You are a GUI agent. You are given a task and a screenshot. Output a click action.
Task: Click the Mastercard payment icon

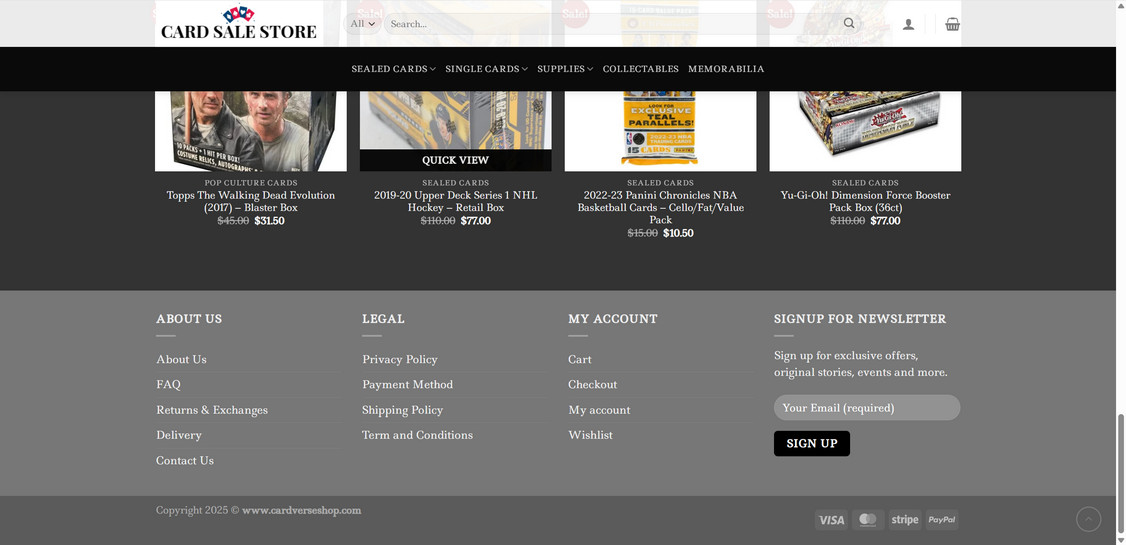(x=868, y=520)
